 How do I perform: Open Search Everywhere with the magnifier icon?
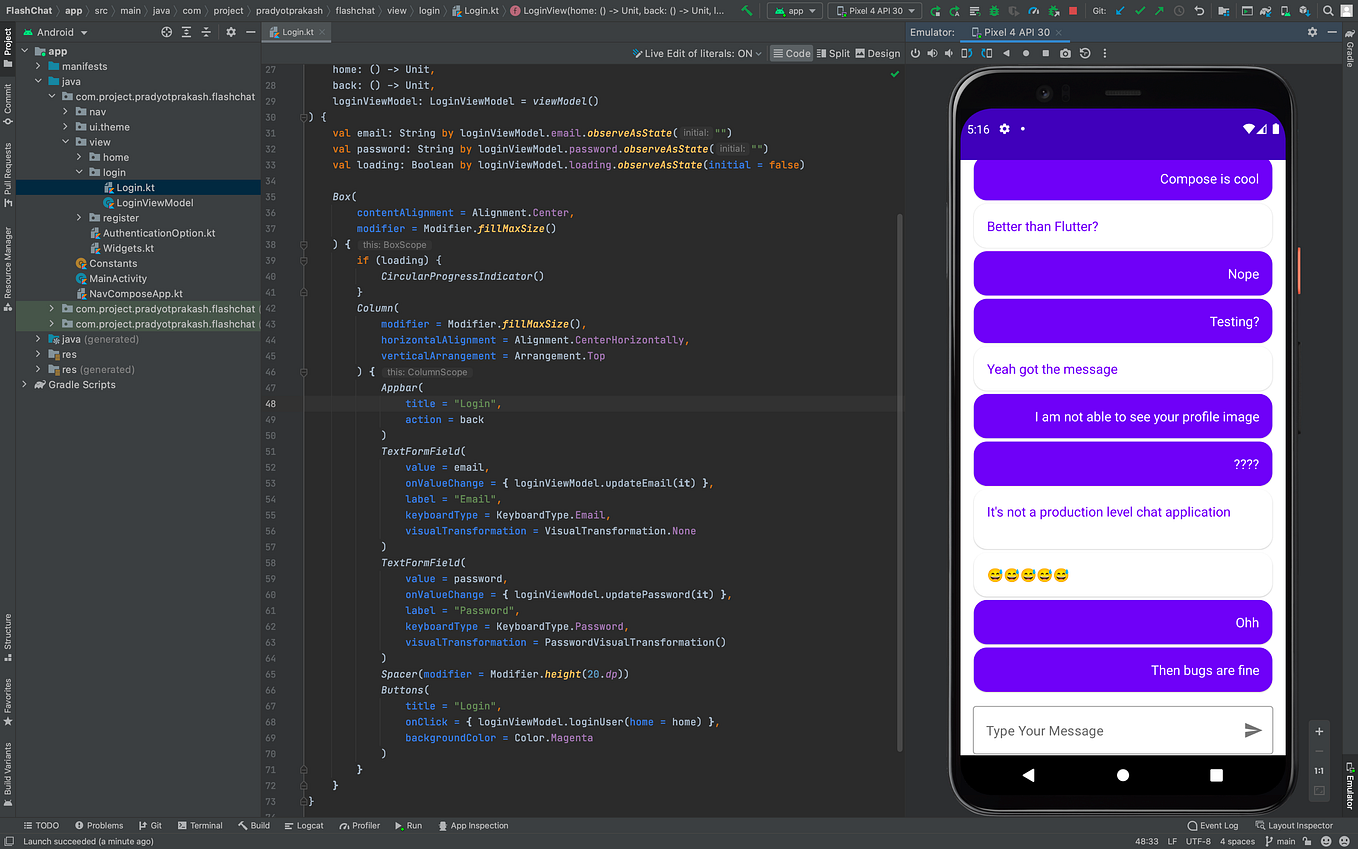[1327, 11]
